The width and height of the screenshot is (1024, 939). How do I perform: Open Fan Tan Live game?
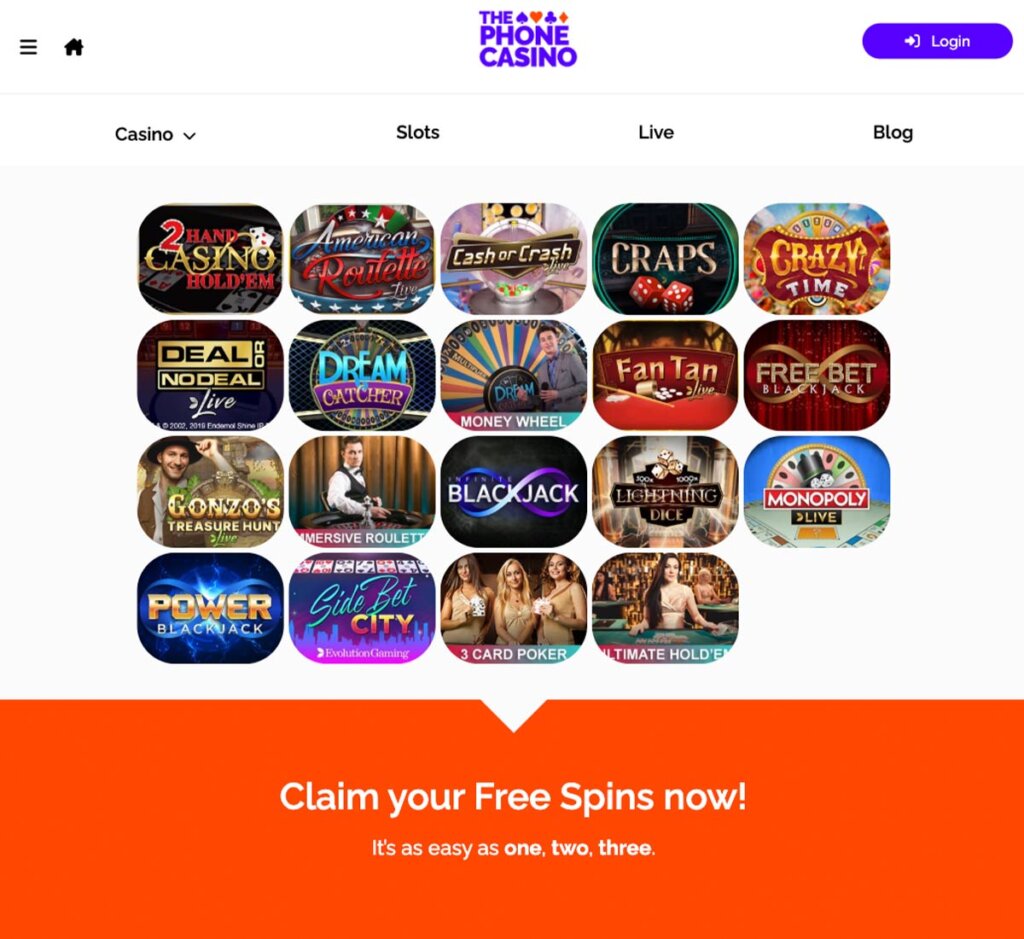click(665, 375)
